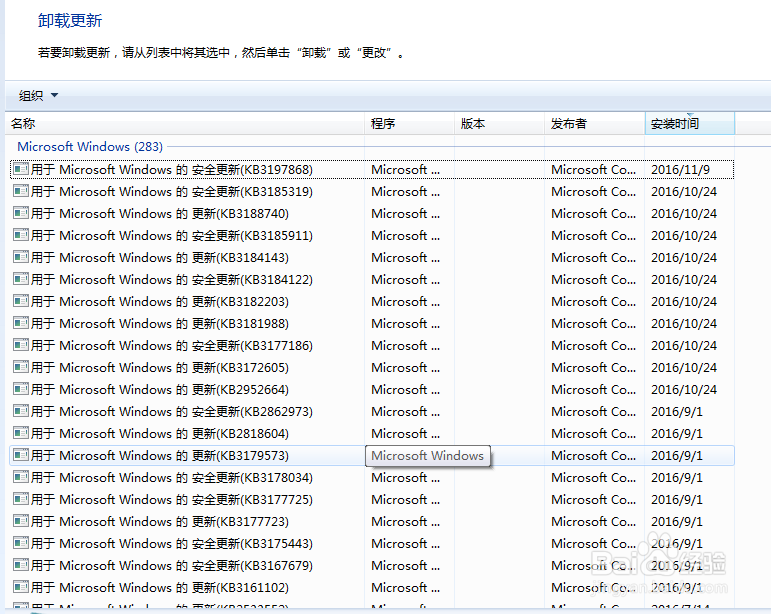Click the update icon for KB3184122
The width and height of the screenshot is (771, 614).
[21, 279]
